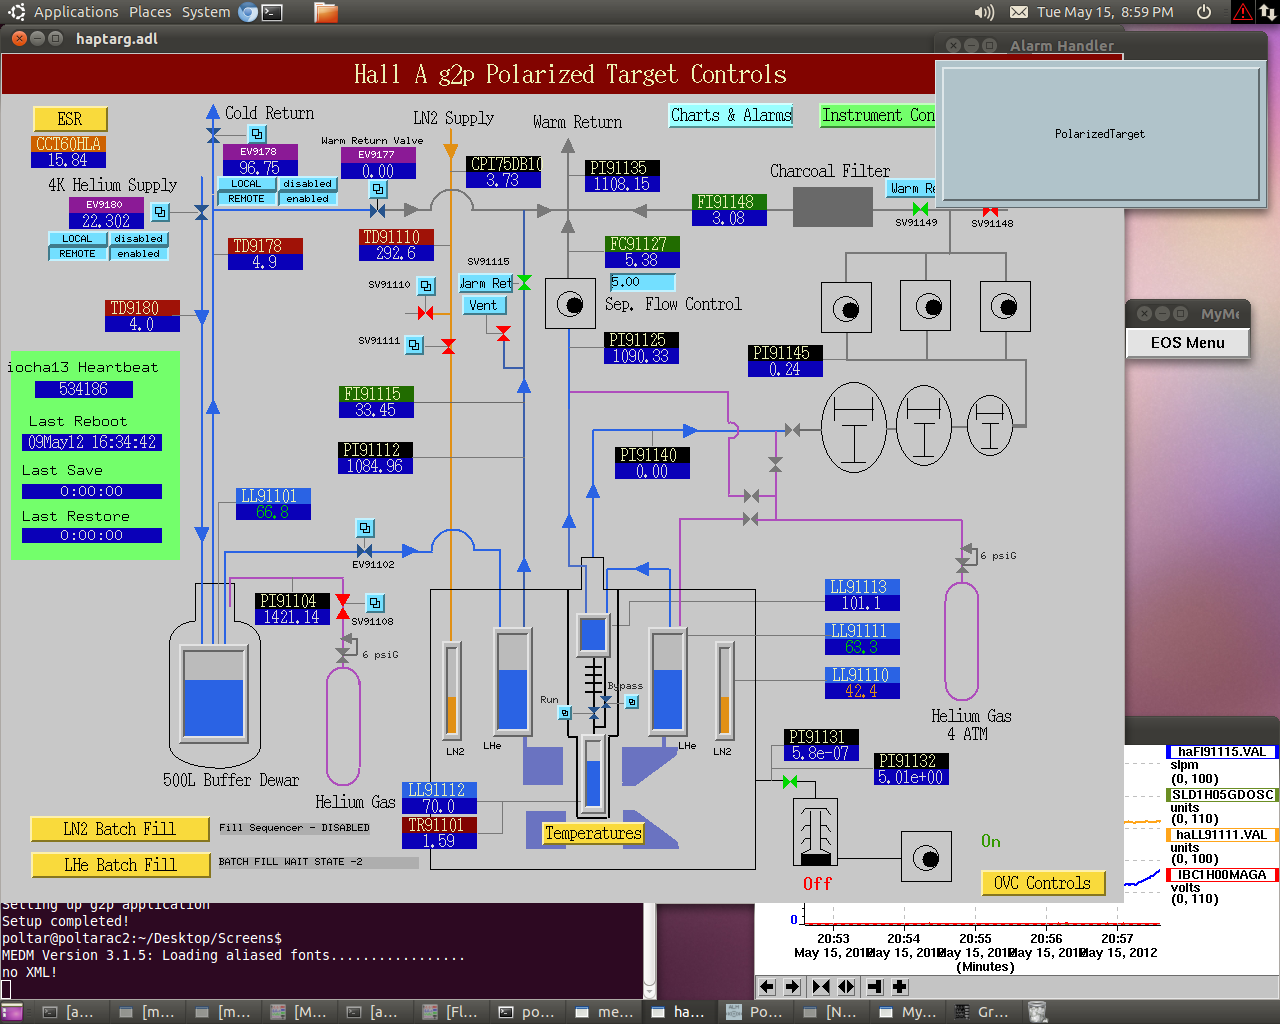
Task: Select disabled for EV9178
Action: pos(307,184)
